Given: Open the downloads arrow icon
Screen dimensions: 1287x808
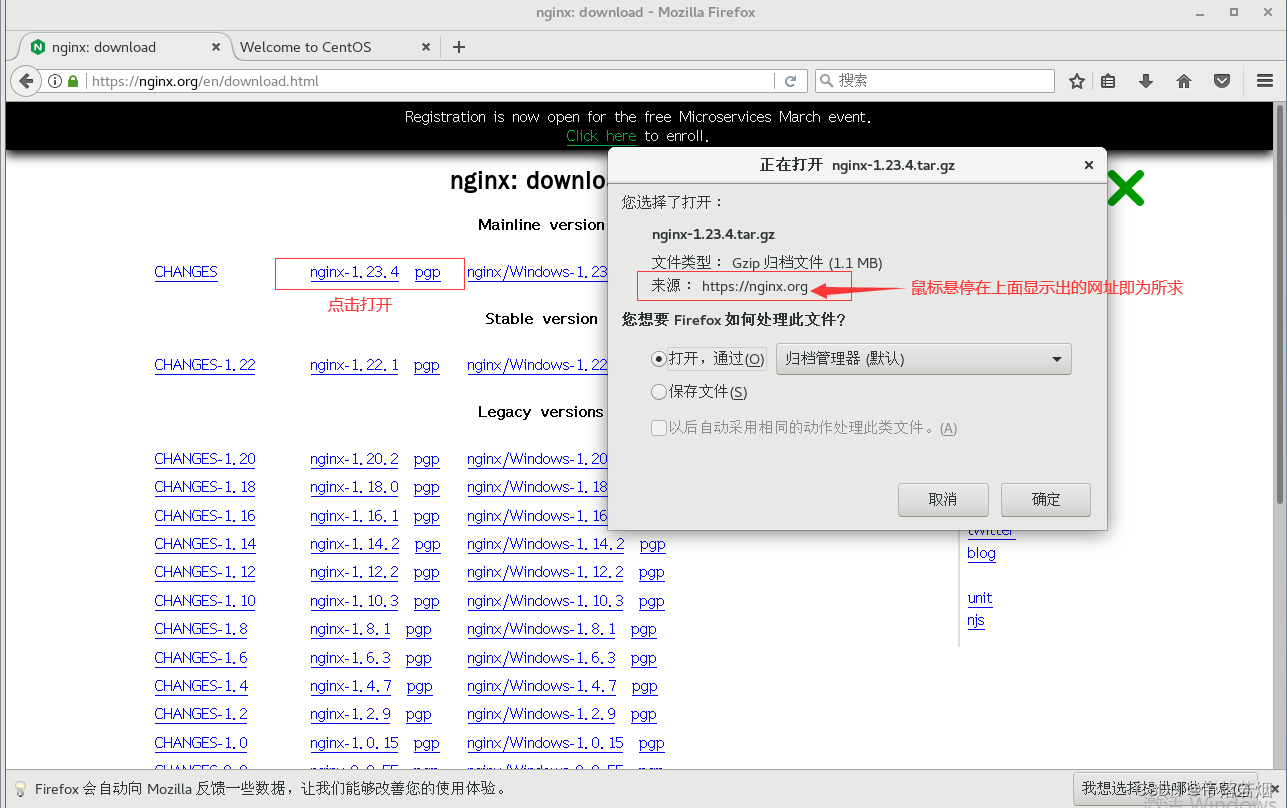Looking at the screenshot, I should [x=1146, y=81].
